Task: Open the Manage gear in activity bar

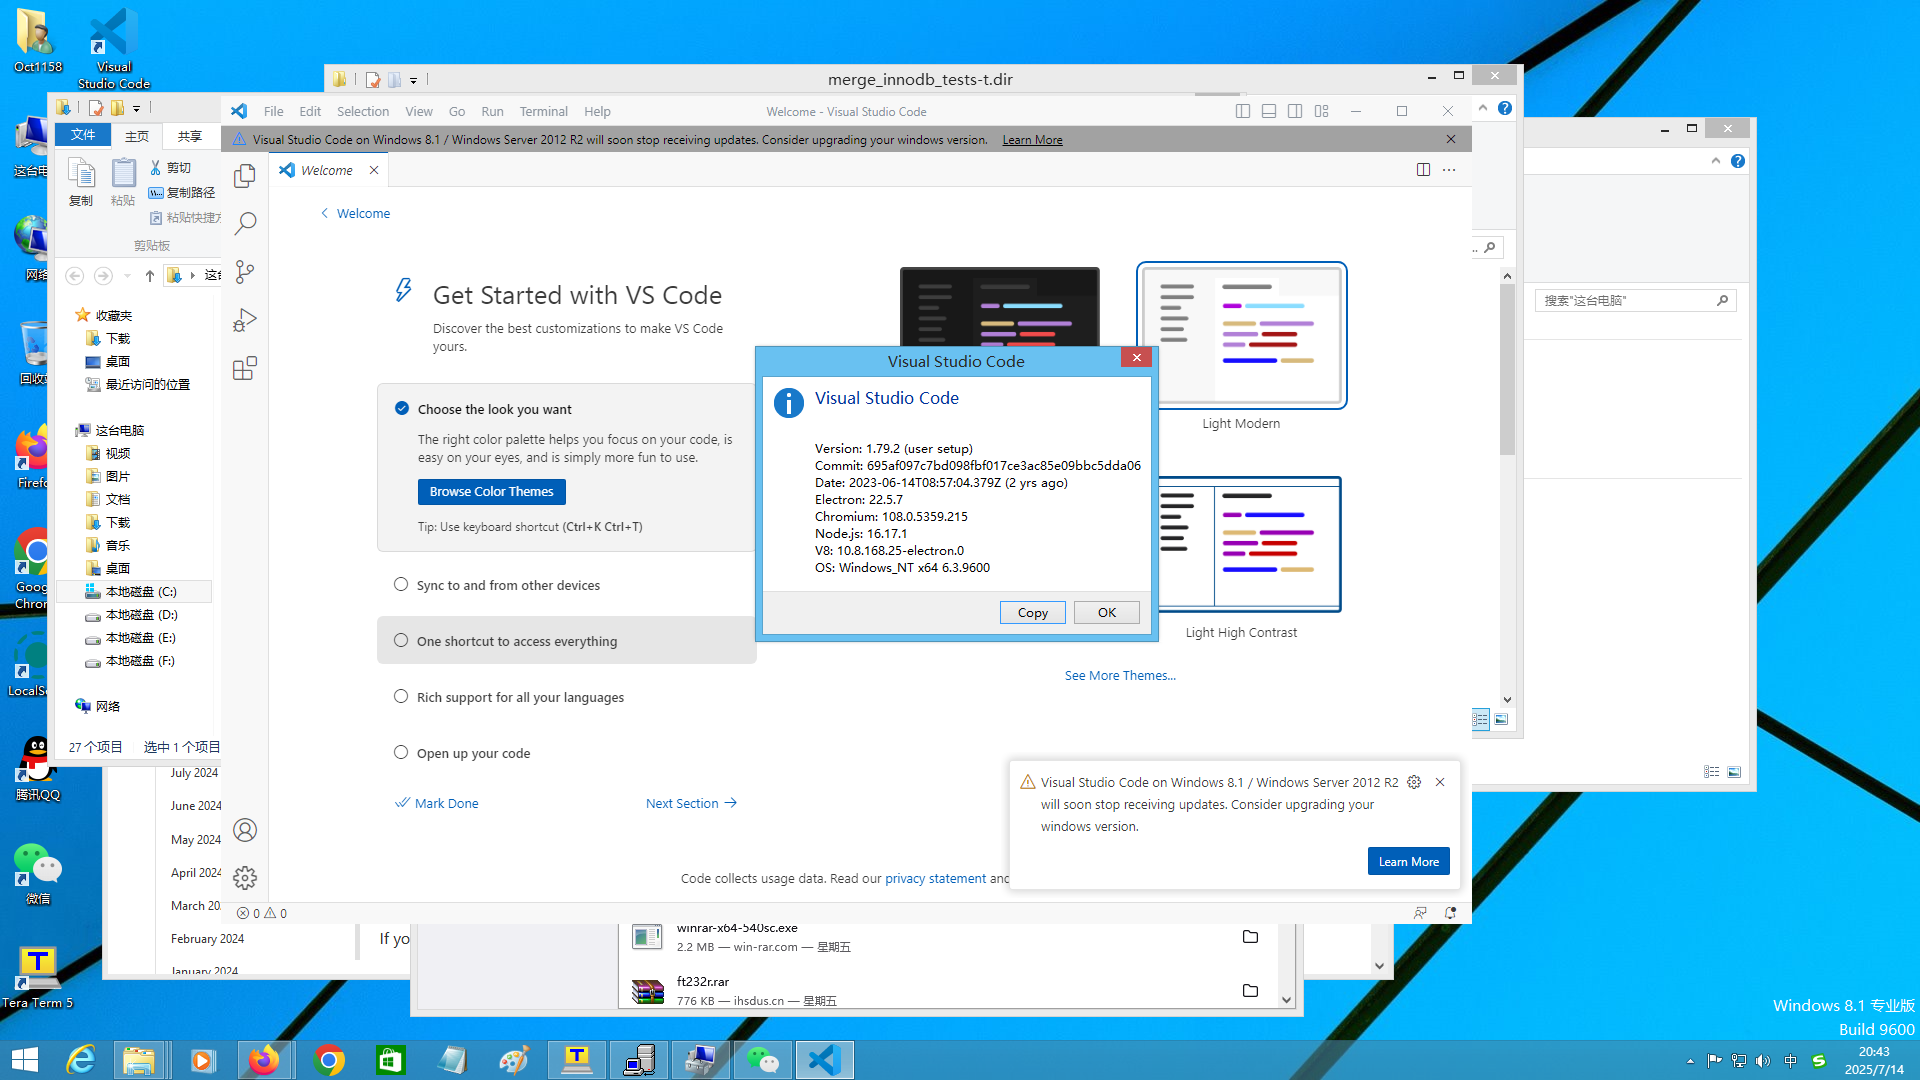Action: [x=245, y=878]
